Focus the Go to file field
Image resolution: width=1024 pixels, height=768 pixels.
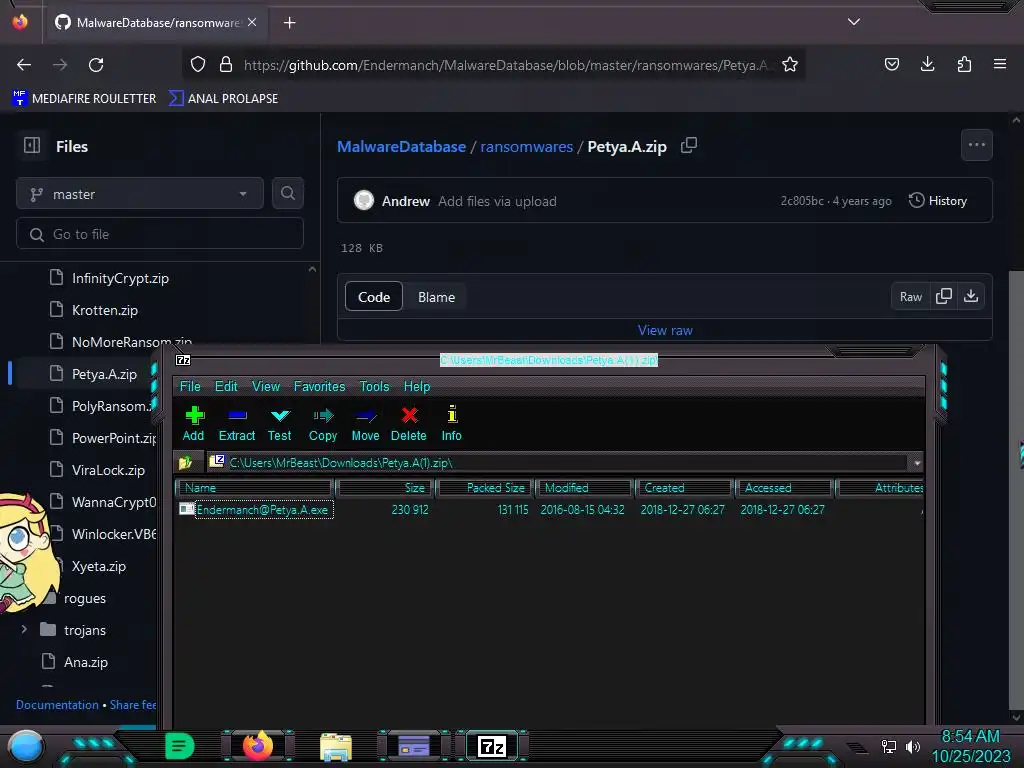[x=160, y=234]
